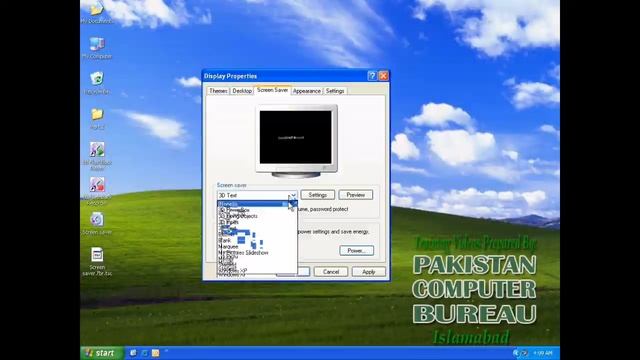640x360 pixels.
Task: Select the My Documents folder icon
Action: pyautogui.click(x=97, y=12)
